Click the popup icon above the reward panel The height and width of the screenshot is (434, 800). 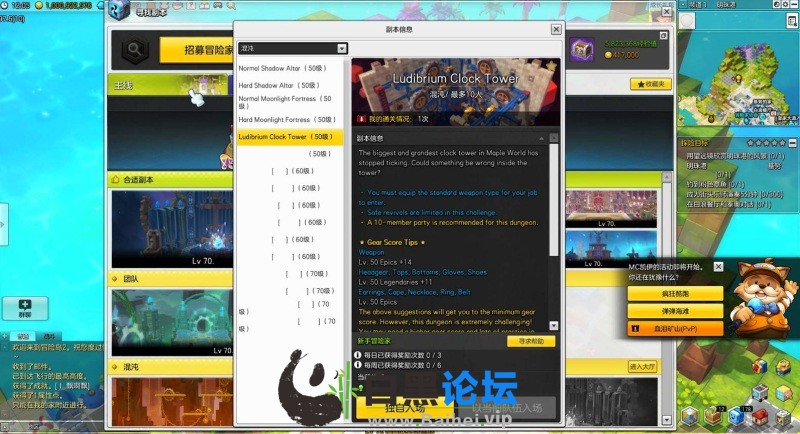(x=663, y=36)
